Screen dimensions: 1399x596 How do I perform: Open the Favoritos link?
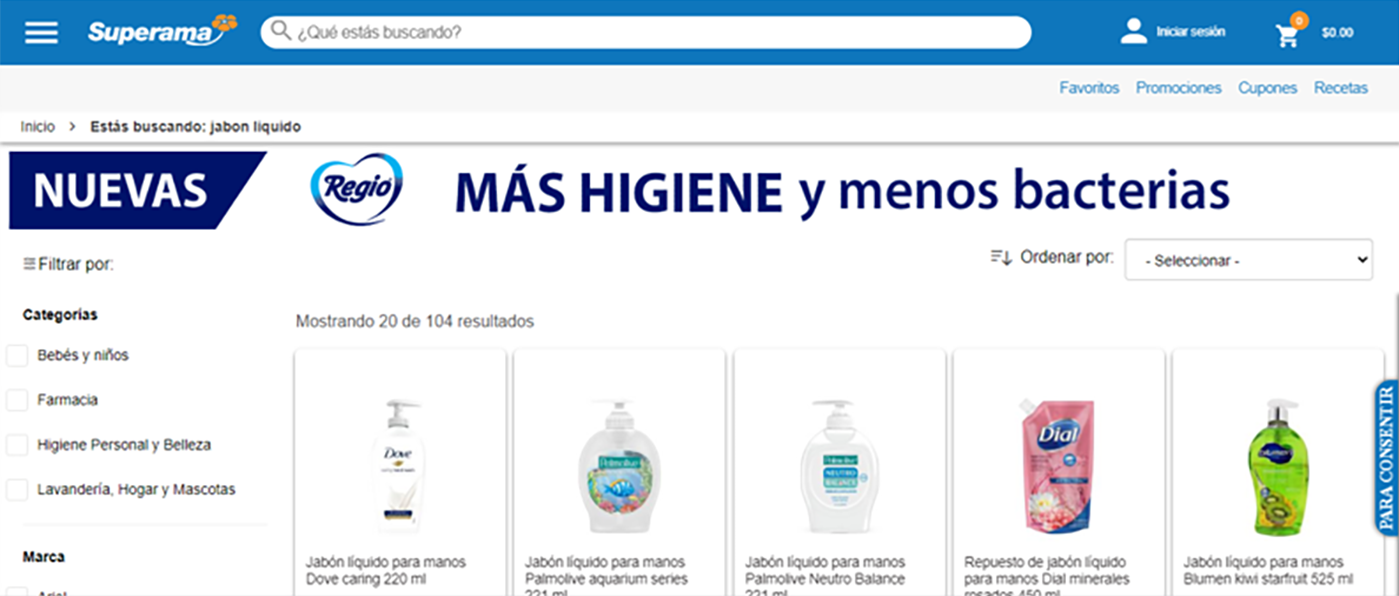click(x=1089, y=88)
